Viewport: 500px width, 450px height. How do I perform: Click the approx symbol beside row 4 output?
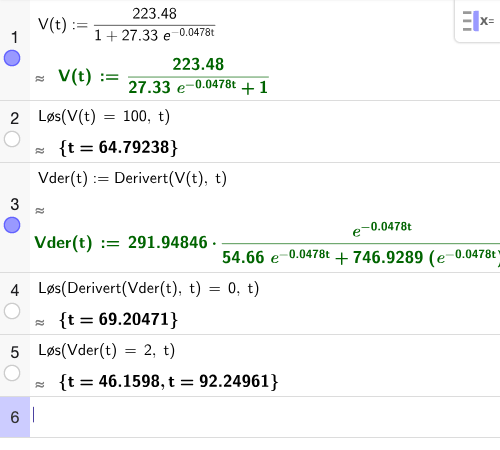tap(40, 323)
